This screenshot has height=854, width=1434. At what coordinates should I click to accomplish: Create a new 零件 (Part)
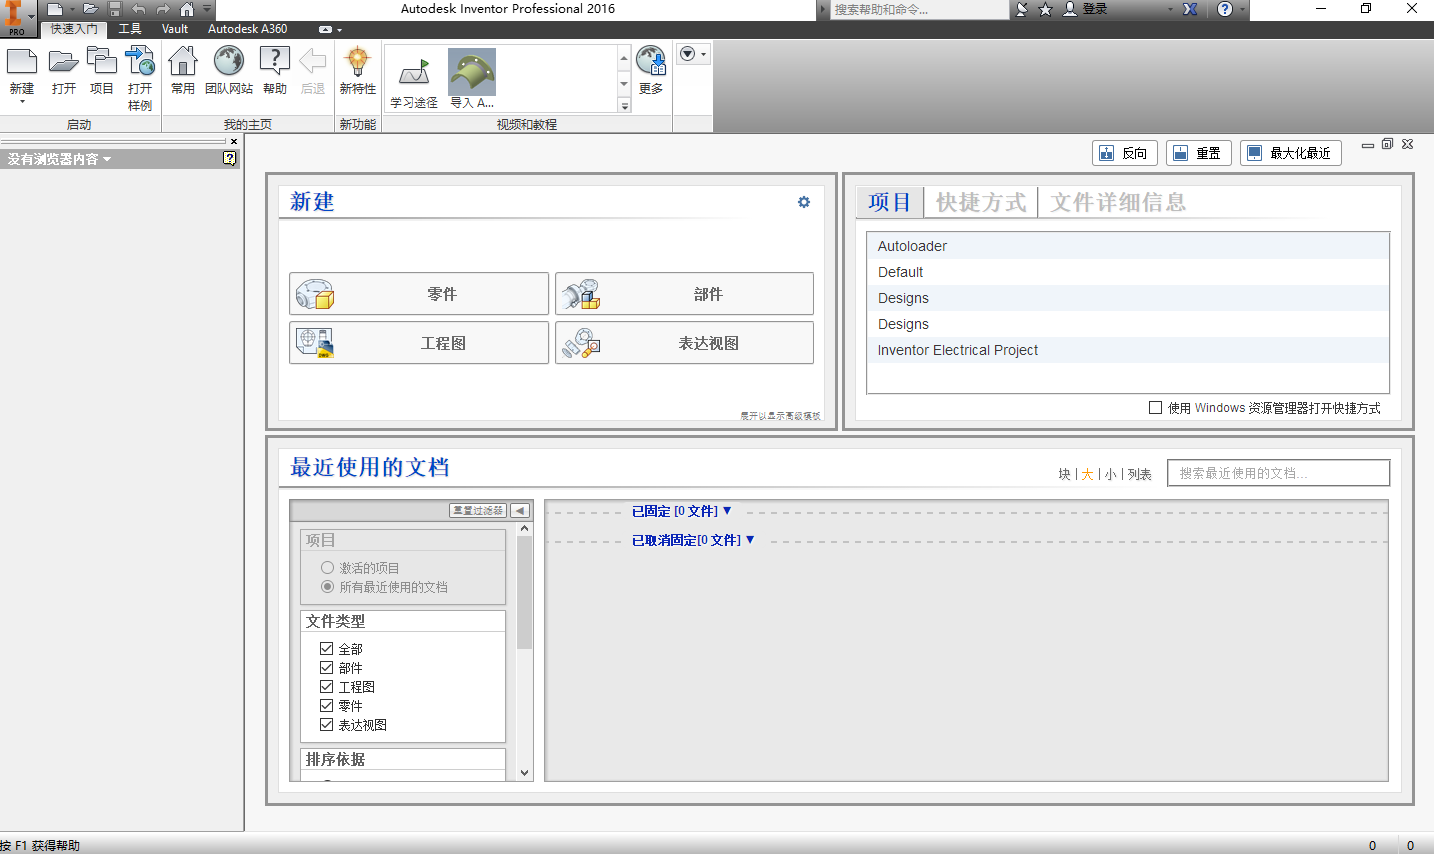click(418, 293)
